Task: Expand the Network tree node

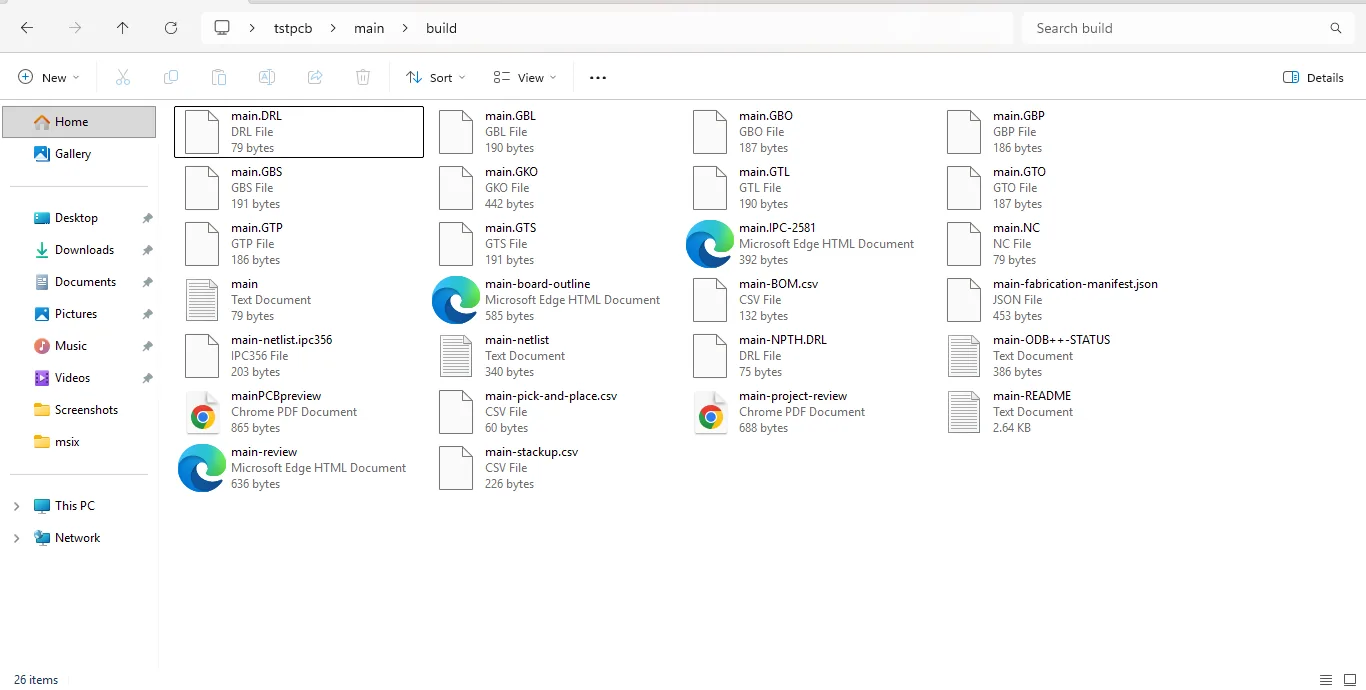Action: (16, 538)
